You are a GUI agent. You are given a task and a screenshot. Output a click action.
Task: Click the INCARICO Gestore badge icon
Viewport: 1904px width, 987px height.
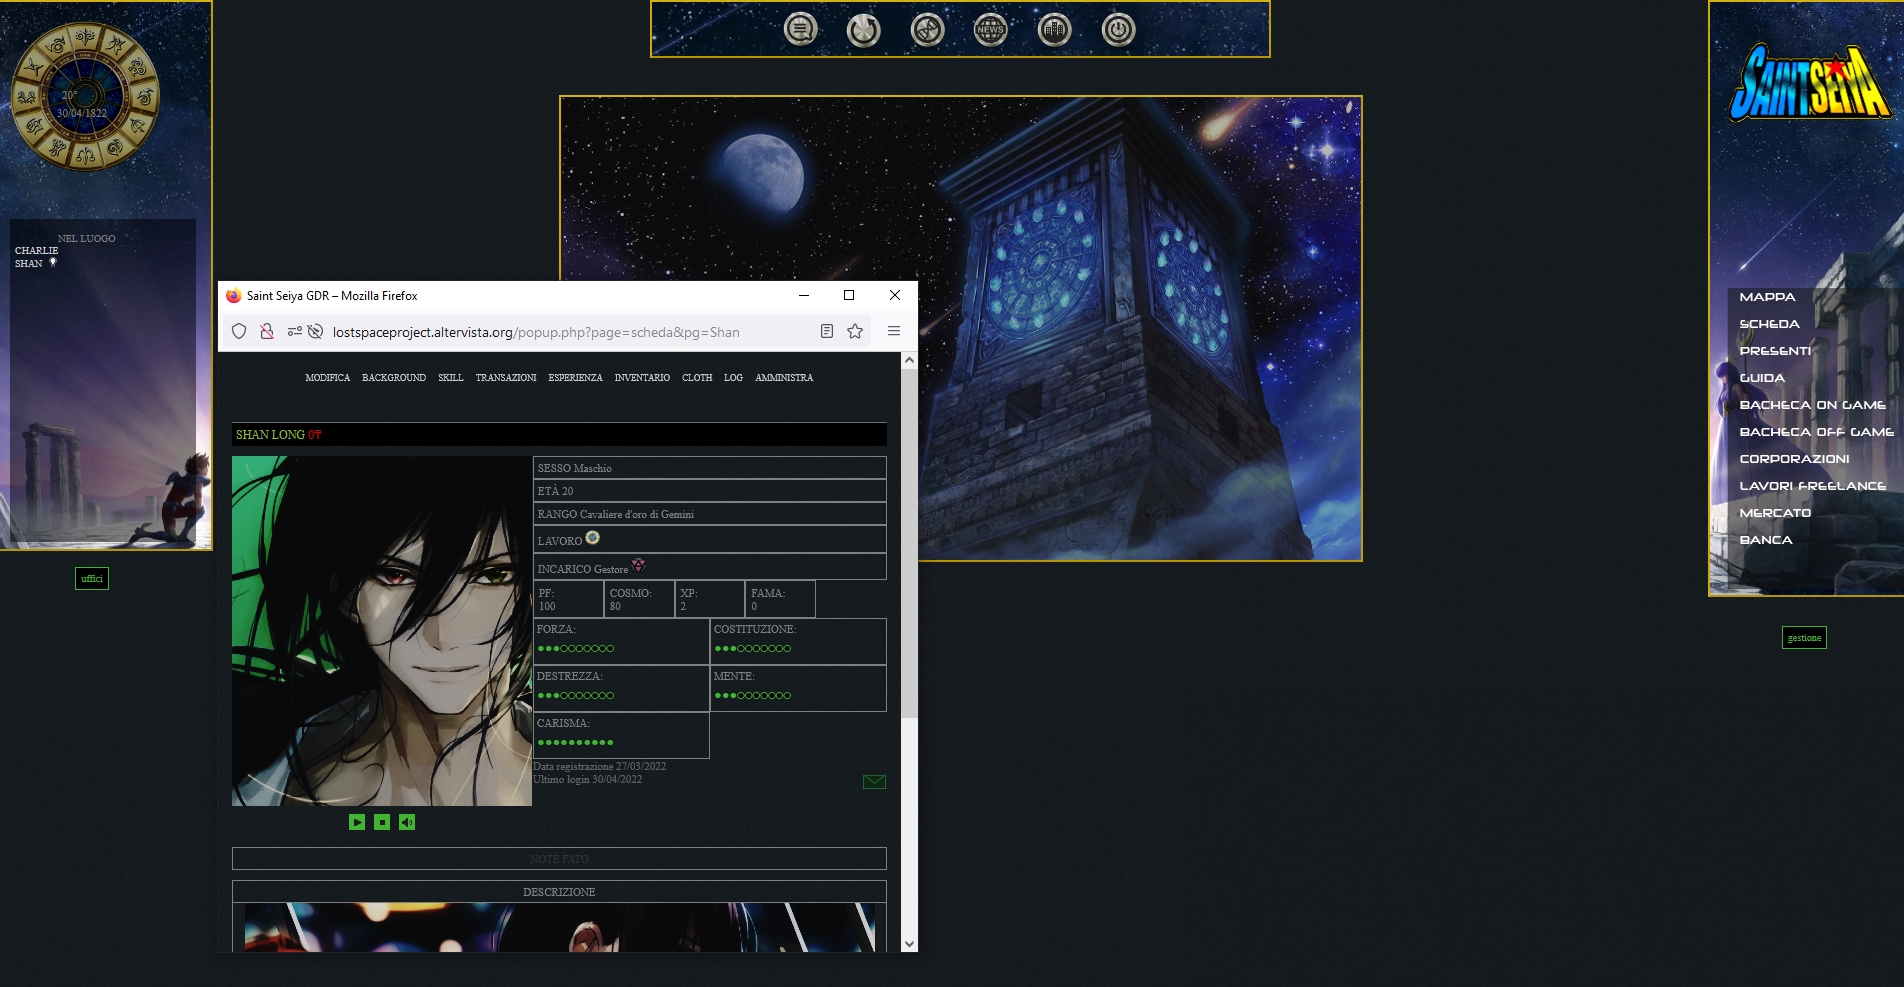click(639, 566)
